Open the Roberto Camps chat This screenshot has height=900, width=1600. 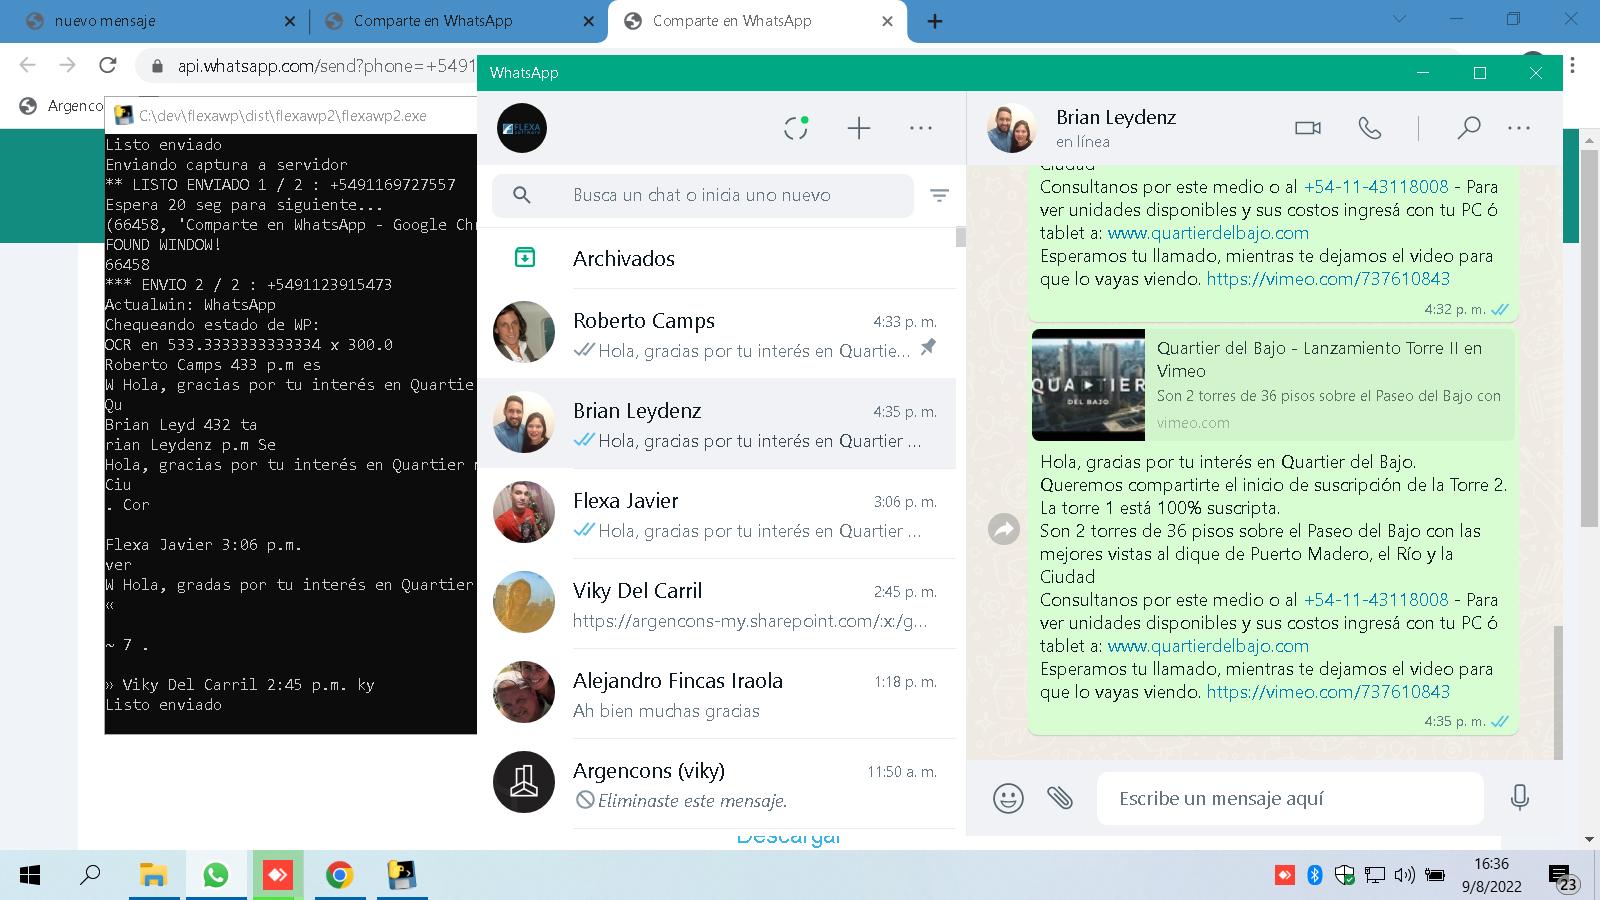point(717,334)
